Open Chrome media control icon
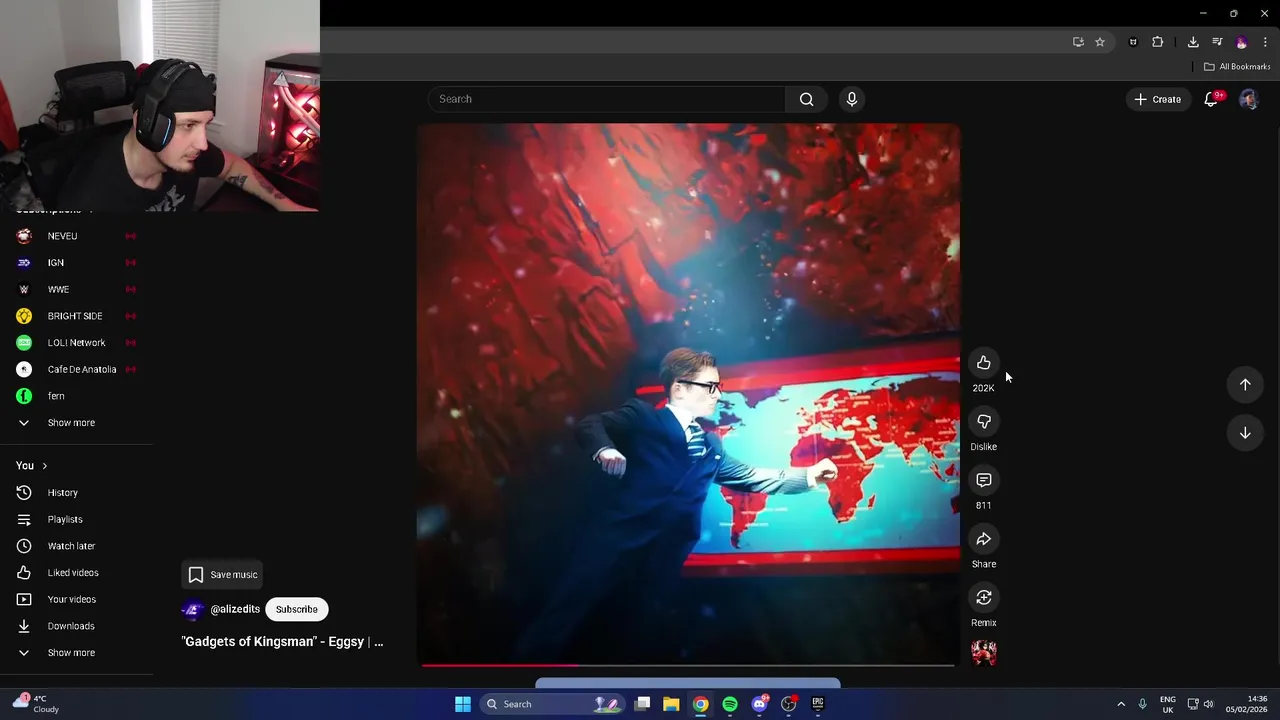This screenshot has height=720, width=1280. click(1217, 42)
